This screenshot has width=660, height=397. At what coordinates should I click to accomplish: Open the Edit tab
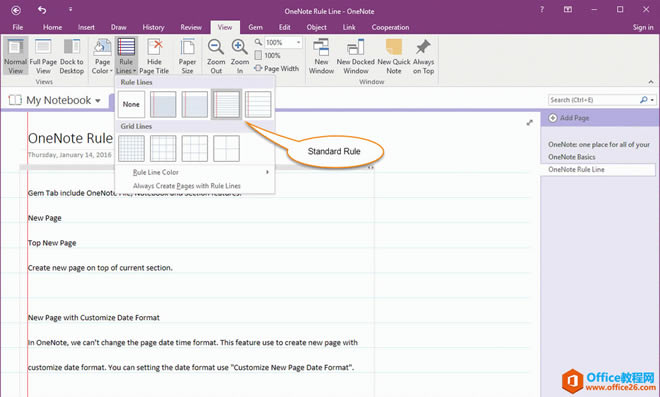(285, 27)
